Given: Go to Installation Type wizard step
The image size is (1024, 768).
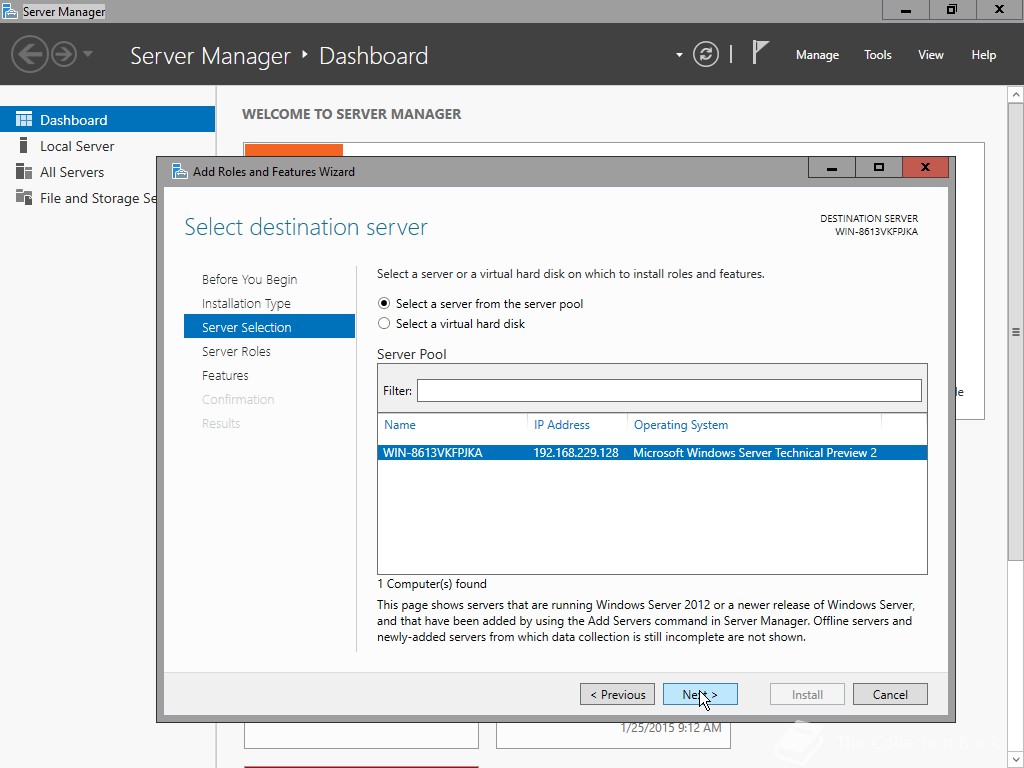Looking at the screenshot, I should tap(246, 304).
